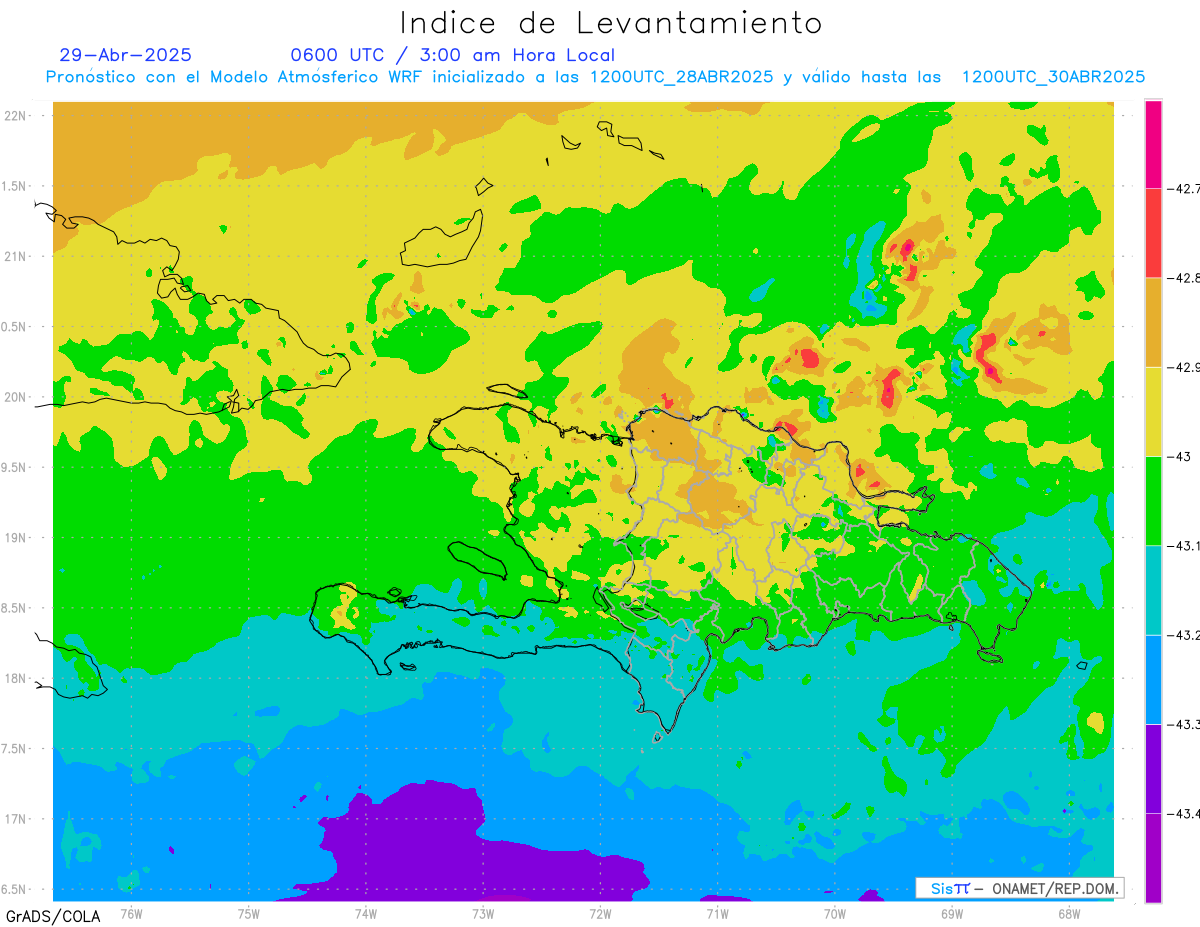Viewport: 1200px width, 927px height.
Task: Pick the bright blue swatch in the legend
Action: click(1153, 679)
